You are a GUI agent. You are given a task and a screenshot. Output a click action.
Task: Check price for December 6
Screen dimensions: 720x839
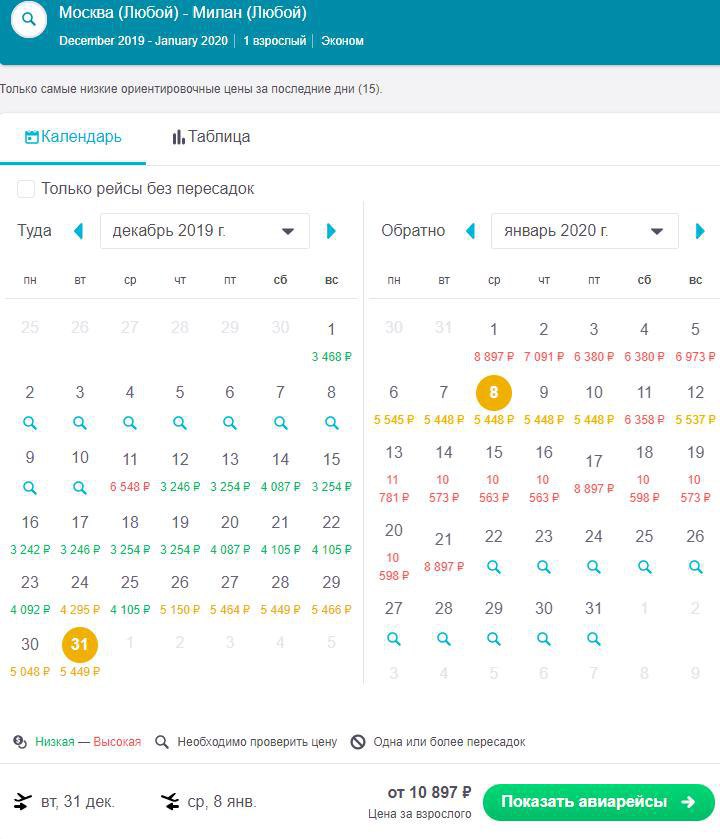pyautogui.click(x=230, y=423)
